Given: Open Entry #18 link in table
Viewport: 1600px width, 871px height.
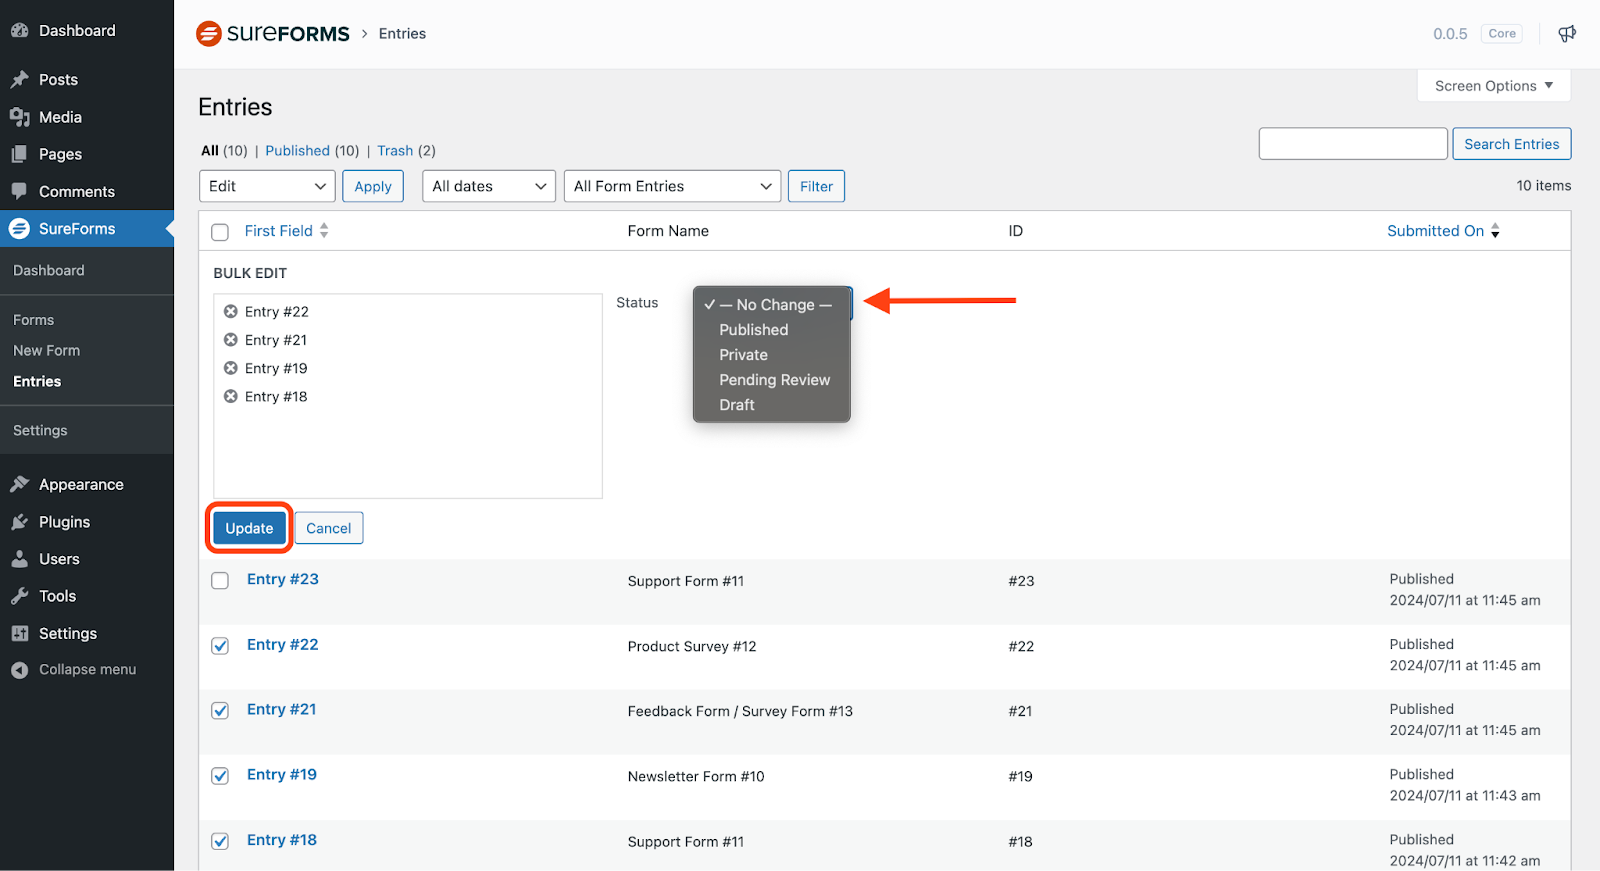Looking at the screenshot, I should [x=282, y=840].
